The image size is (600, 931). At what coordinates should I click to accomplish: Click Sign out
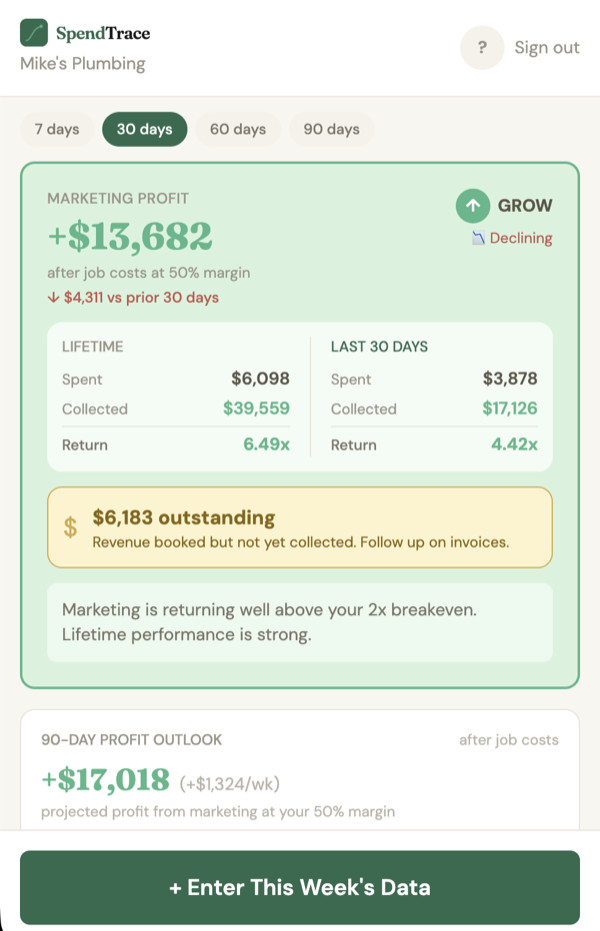(x=547, y=47)
